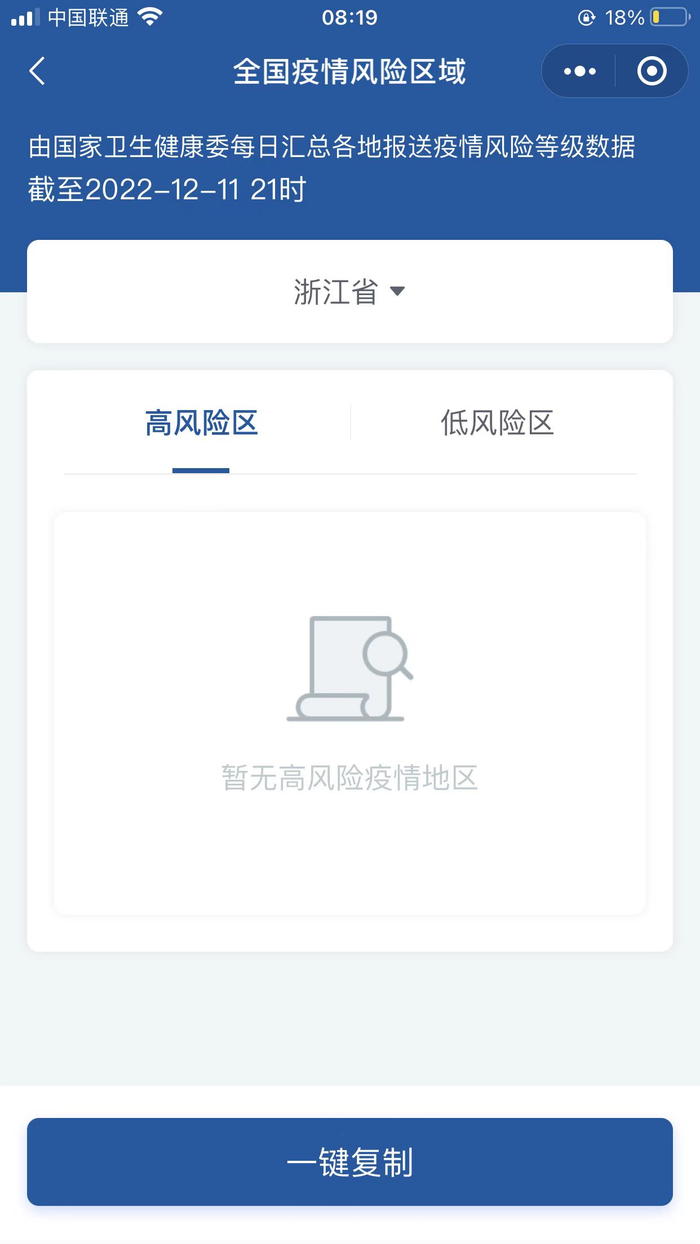Tap the 暂无高风险疫情地区 message
Viewport: 700px width, 1244px height.
(350, 778)
